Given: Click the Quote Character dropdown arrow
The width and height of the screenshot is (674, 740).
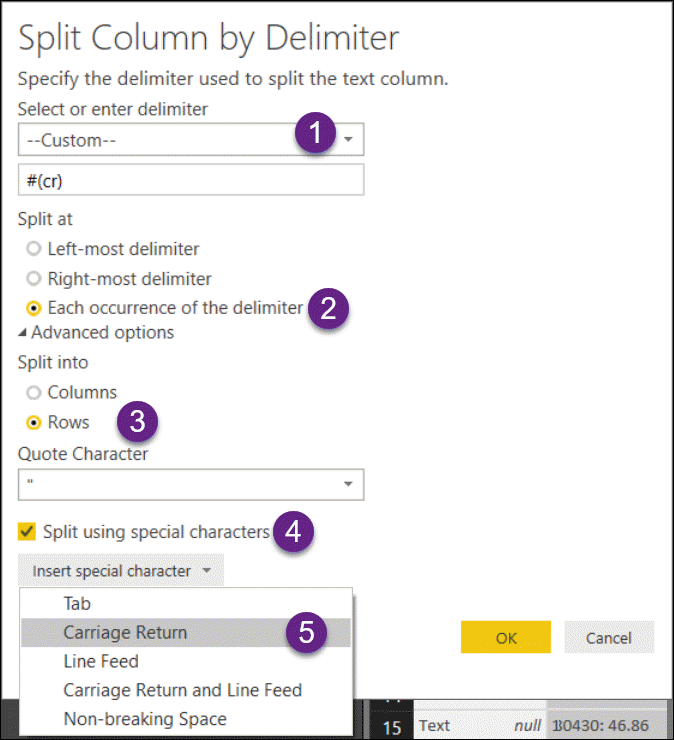Looking at the screenshot, I should pos(348,484).
